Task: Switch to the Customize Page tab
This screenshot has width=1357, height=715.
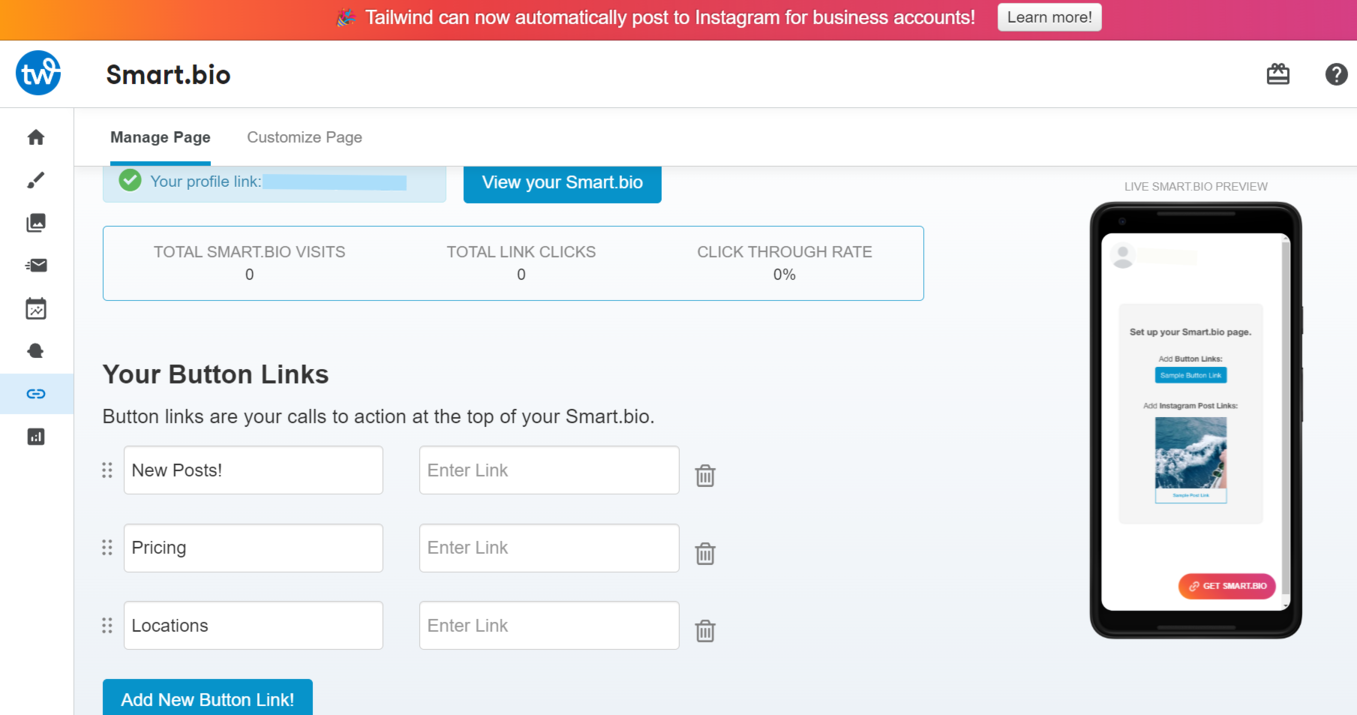Action: pos(304,137)
